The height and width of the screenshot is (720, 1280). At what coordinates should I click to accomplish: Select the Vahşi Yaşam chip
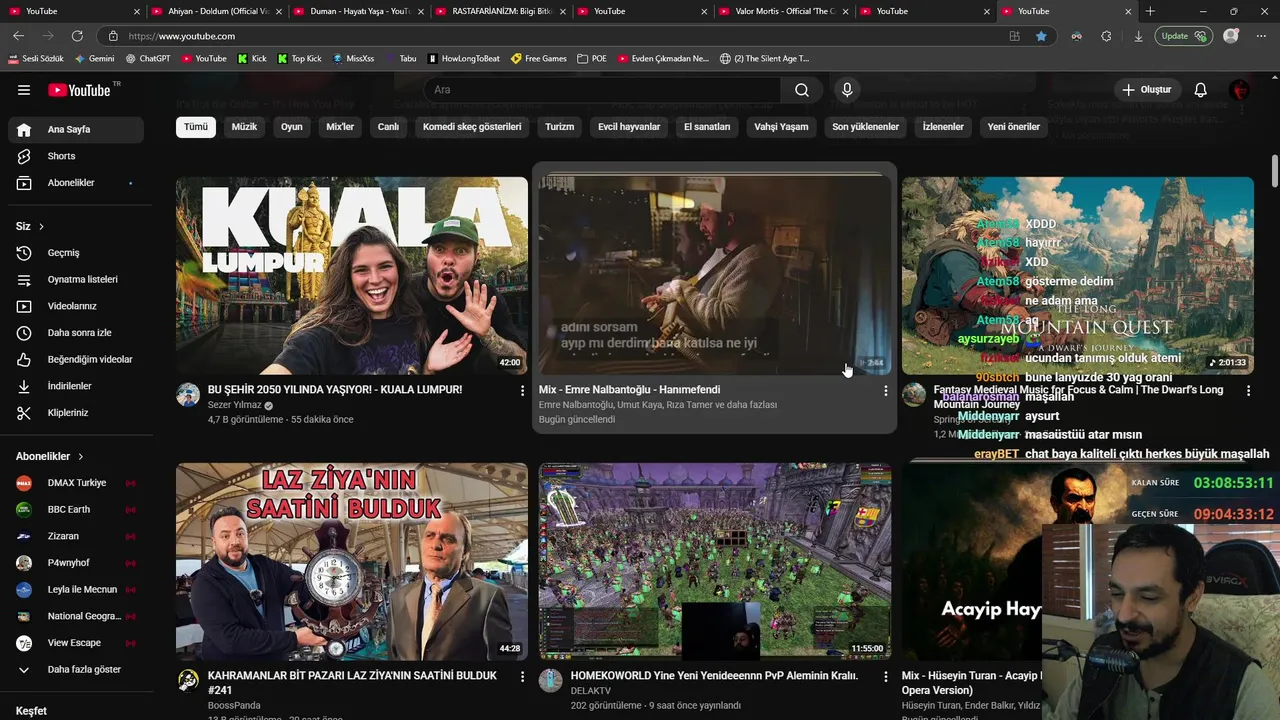coord(781,127)
